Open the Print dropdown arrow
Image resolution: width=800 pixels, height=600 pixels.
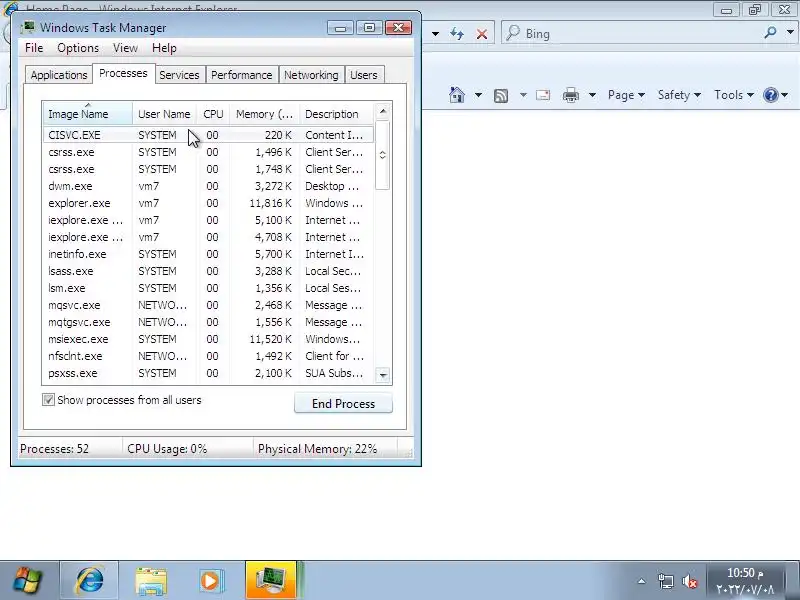[x=592, y=95]
